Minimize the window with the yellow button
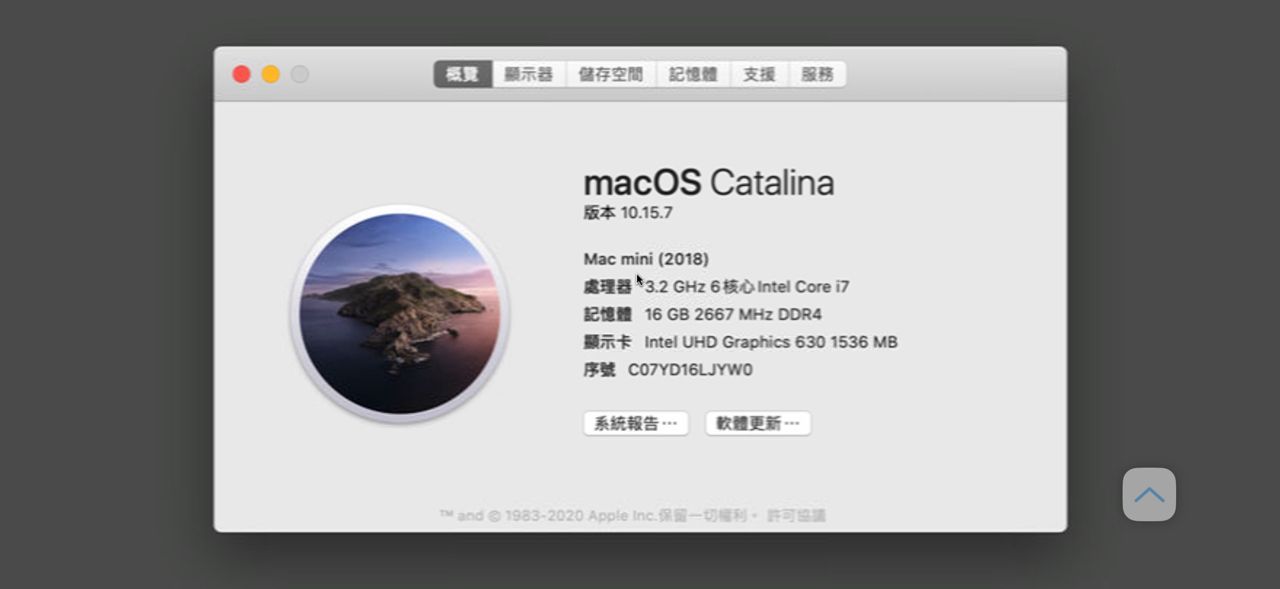The image size is (1280, 589). click(270, 74)
